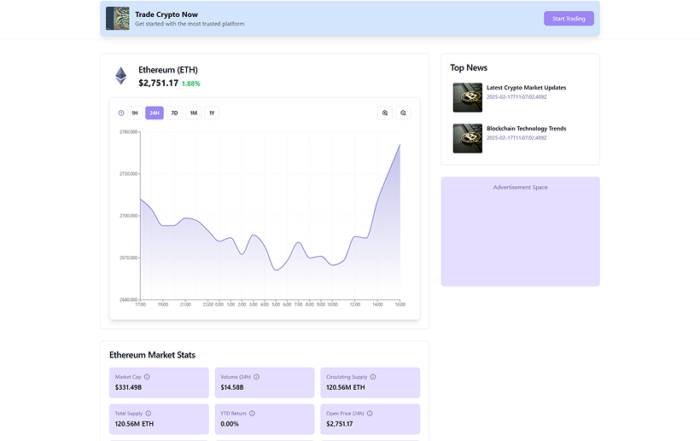Open the Market Cap info icon
Viewport: 700px width, 441px height.
(147, 377)
